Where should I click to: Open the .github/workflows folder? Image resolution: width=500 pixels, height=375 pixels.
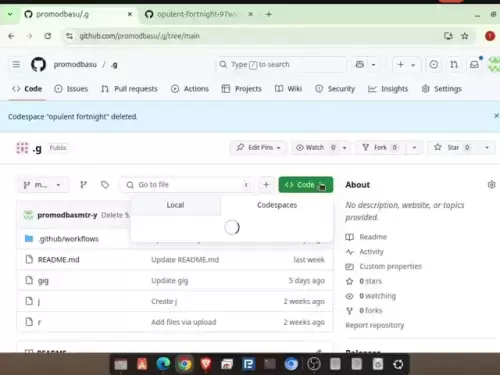pos(68,239)
